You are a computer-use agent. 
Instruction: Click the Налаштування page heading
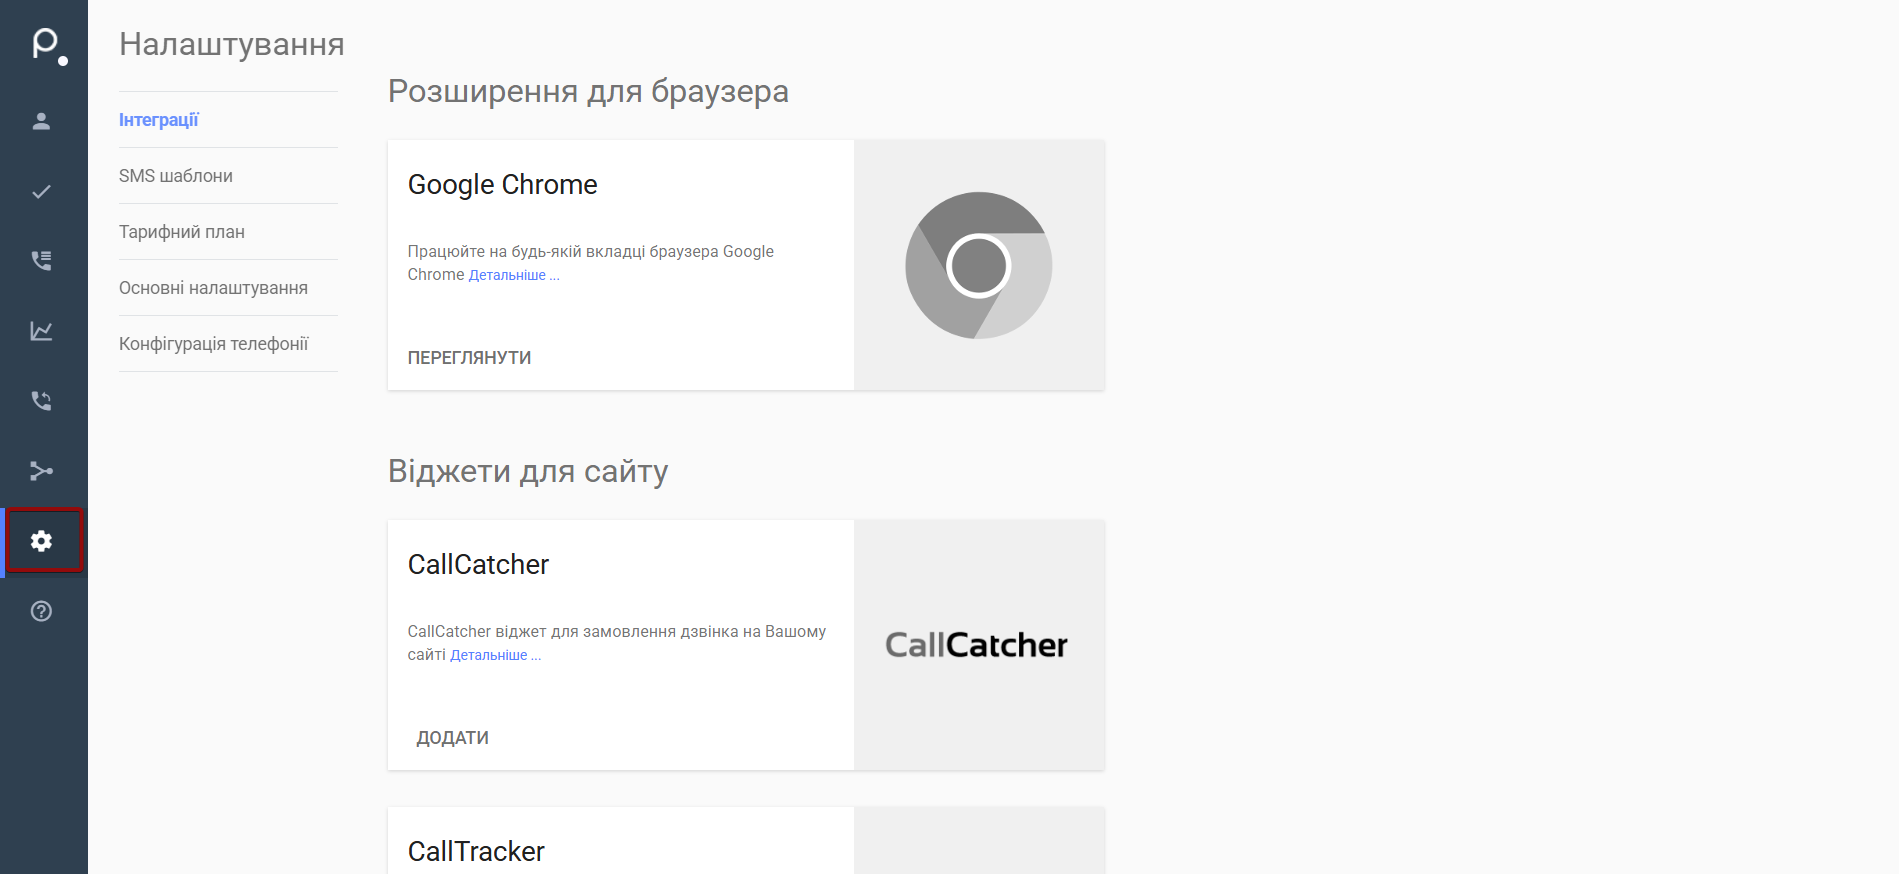pos(232,44)
